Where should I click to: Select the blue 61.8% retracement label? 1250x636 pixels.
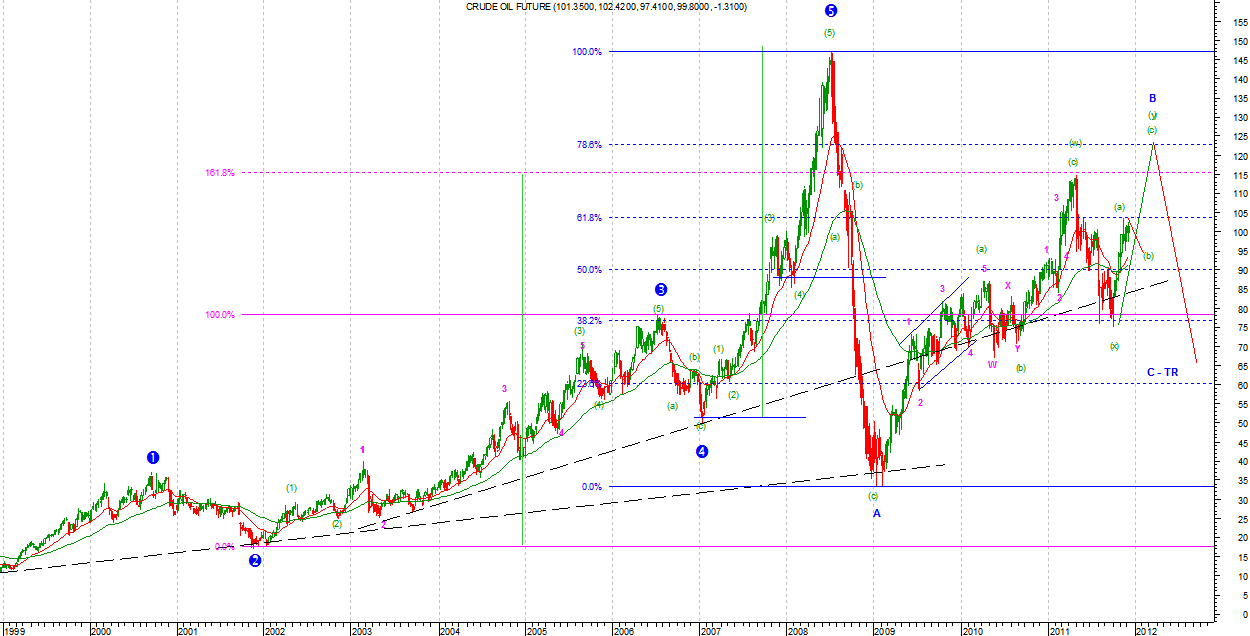tap(589, 218)
